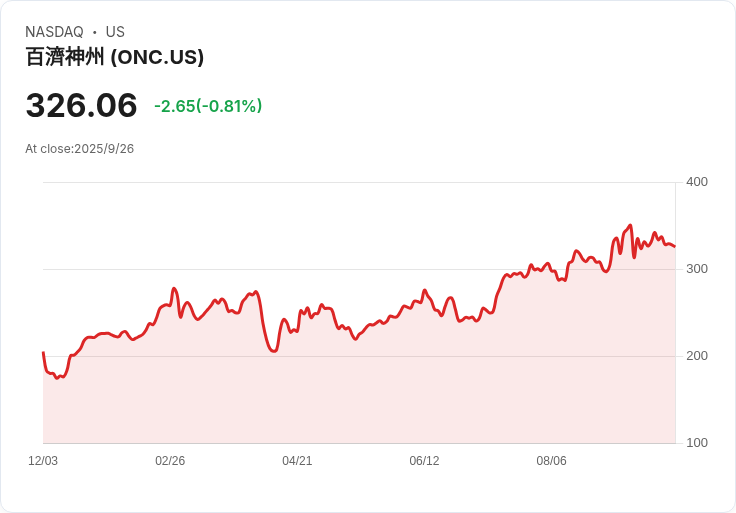Screen dimensions: 736x513
Task: Click the leftmost start of the price line
Action: (x=43, y=352)
